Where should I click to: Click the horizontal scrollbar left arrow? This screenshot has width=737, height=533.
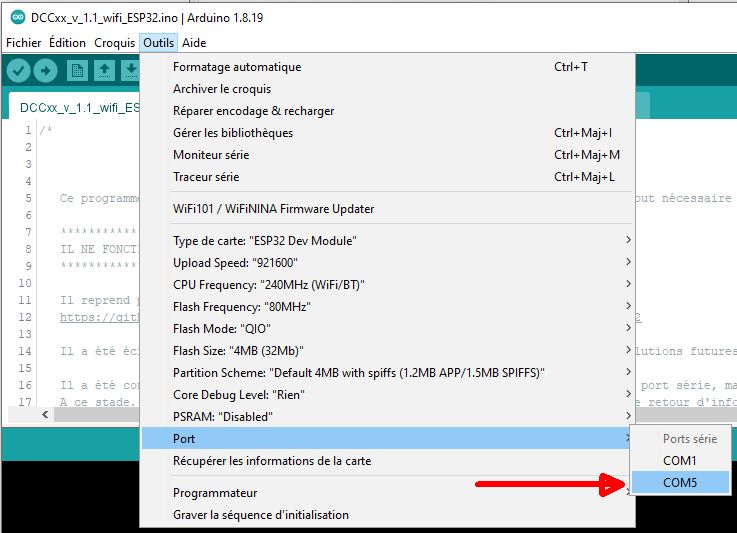pyautogui.click(x=45, y=415)
